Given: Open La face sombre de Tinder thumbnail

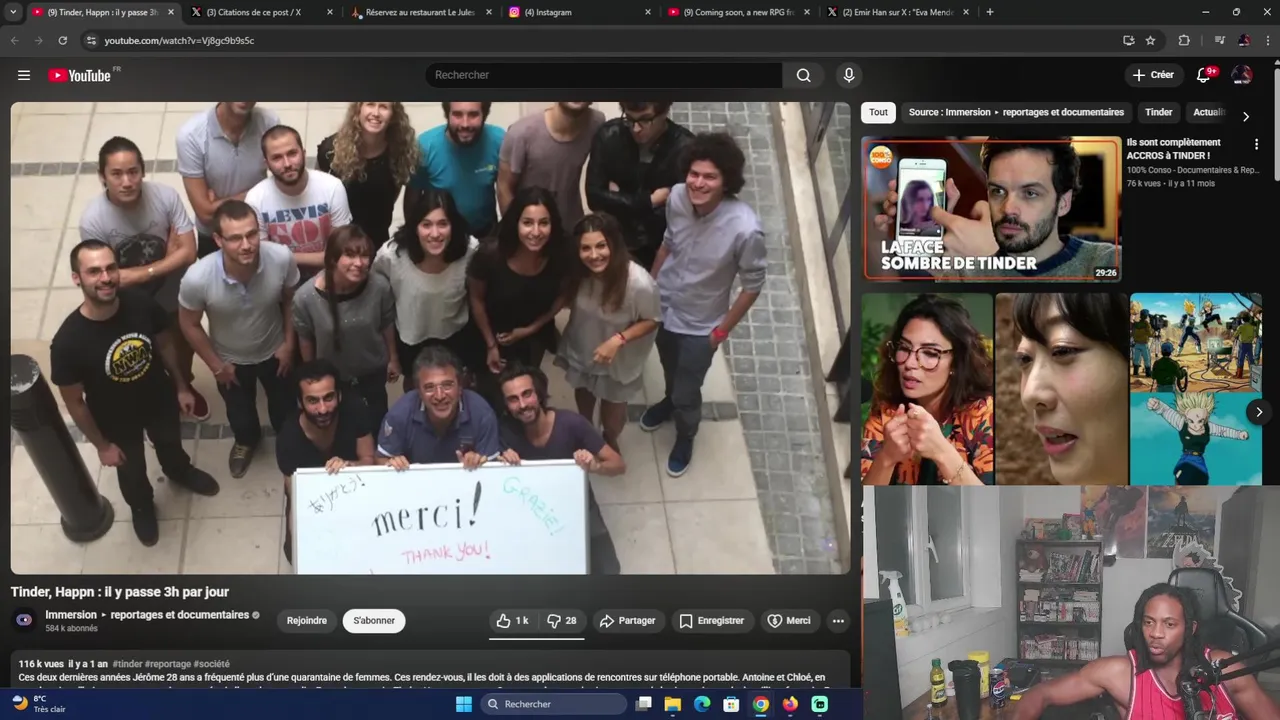Looking at the screenshot, I should tap(991, 208).
